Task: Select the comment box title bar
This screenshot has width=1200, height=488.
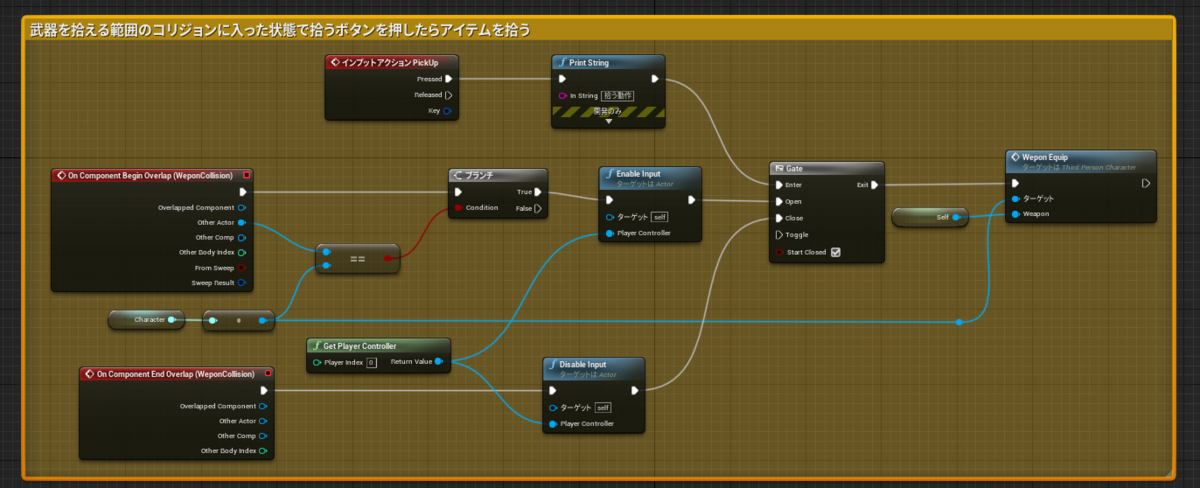Action: 598,29
